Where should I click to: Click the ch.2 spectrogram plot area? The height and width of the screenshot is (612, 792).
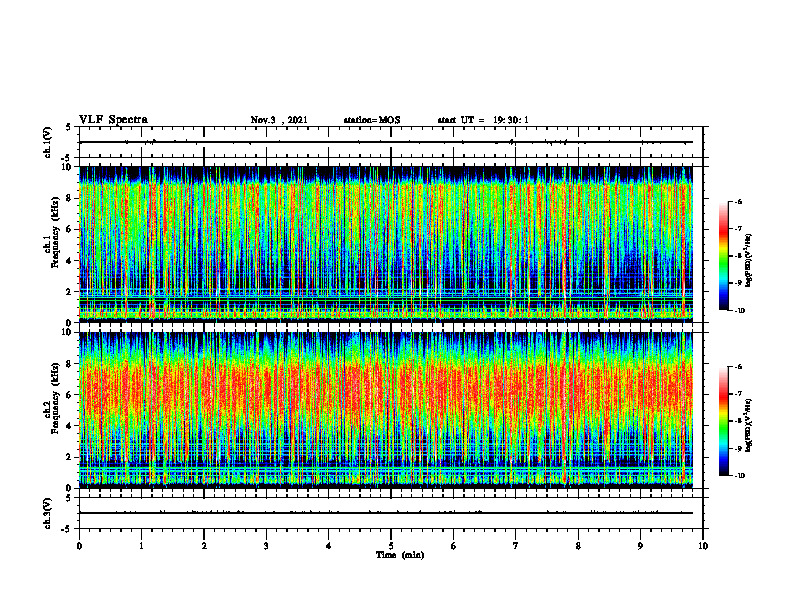pyautogui.click(x=386, y=410)
